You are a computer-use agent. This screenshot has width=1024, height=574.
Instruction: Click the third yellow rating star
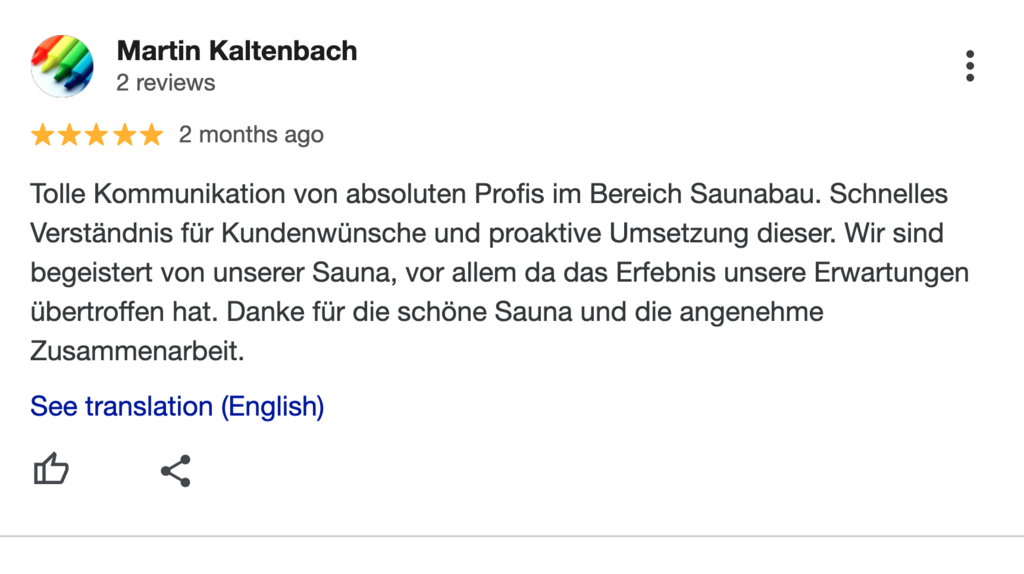[97, 135]
